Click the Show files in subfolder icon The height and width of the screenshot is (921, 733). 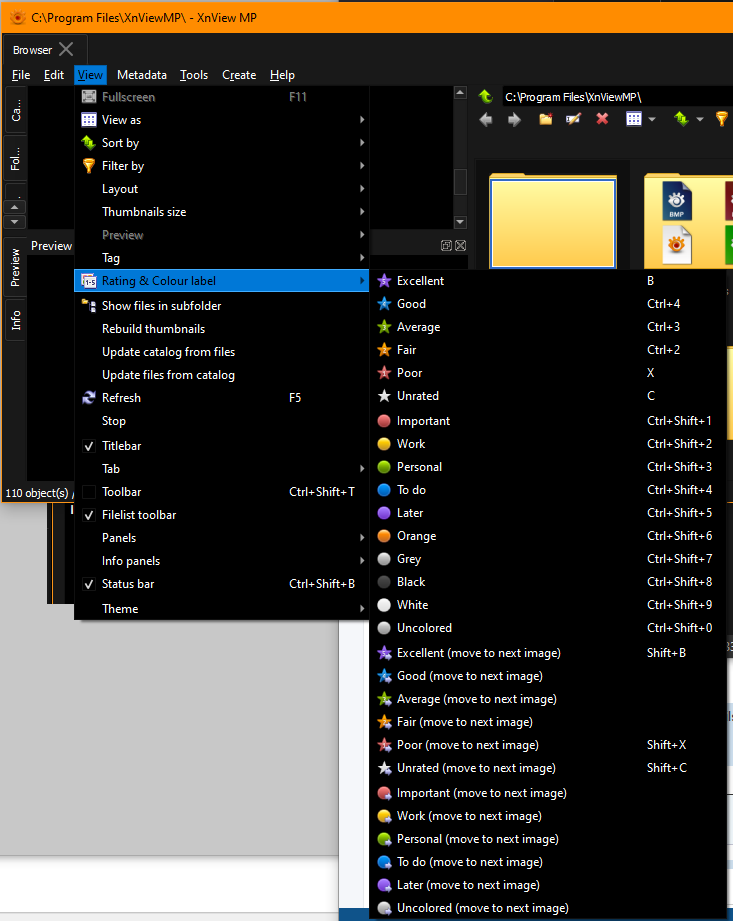click(x=89, y=305)
